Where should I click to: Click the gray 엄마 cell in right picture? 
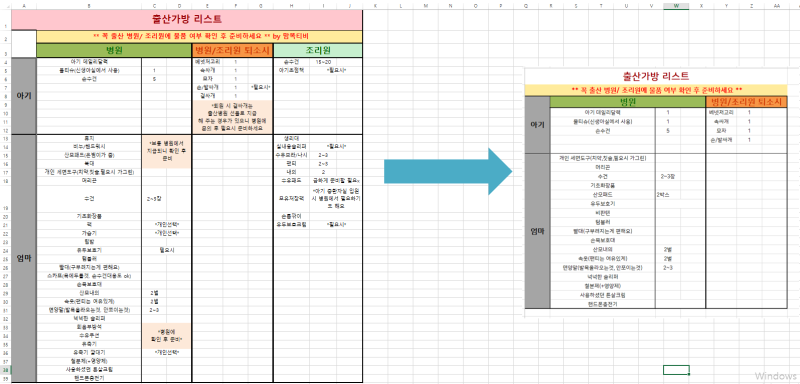click(538, 231)
